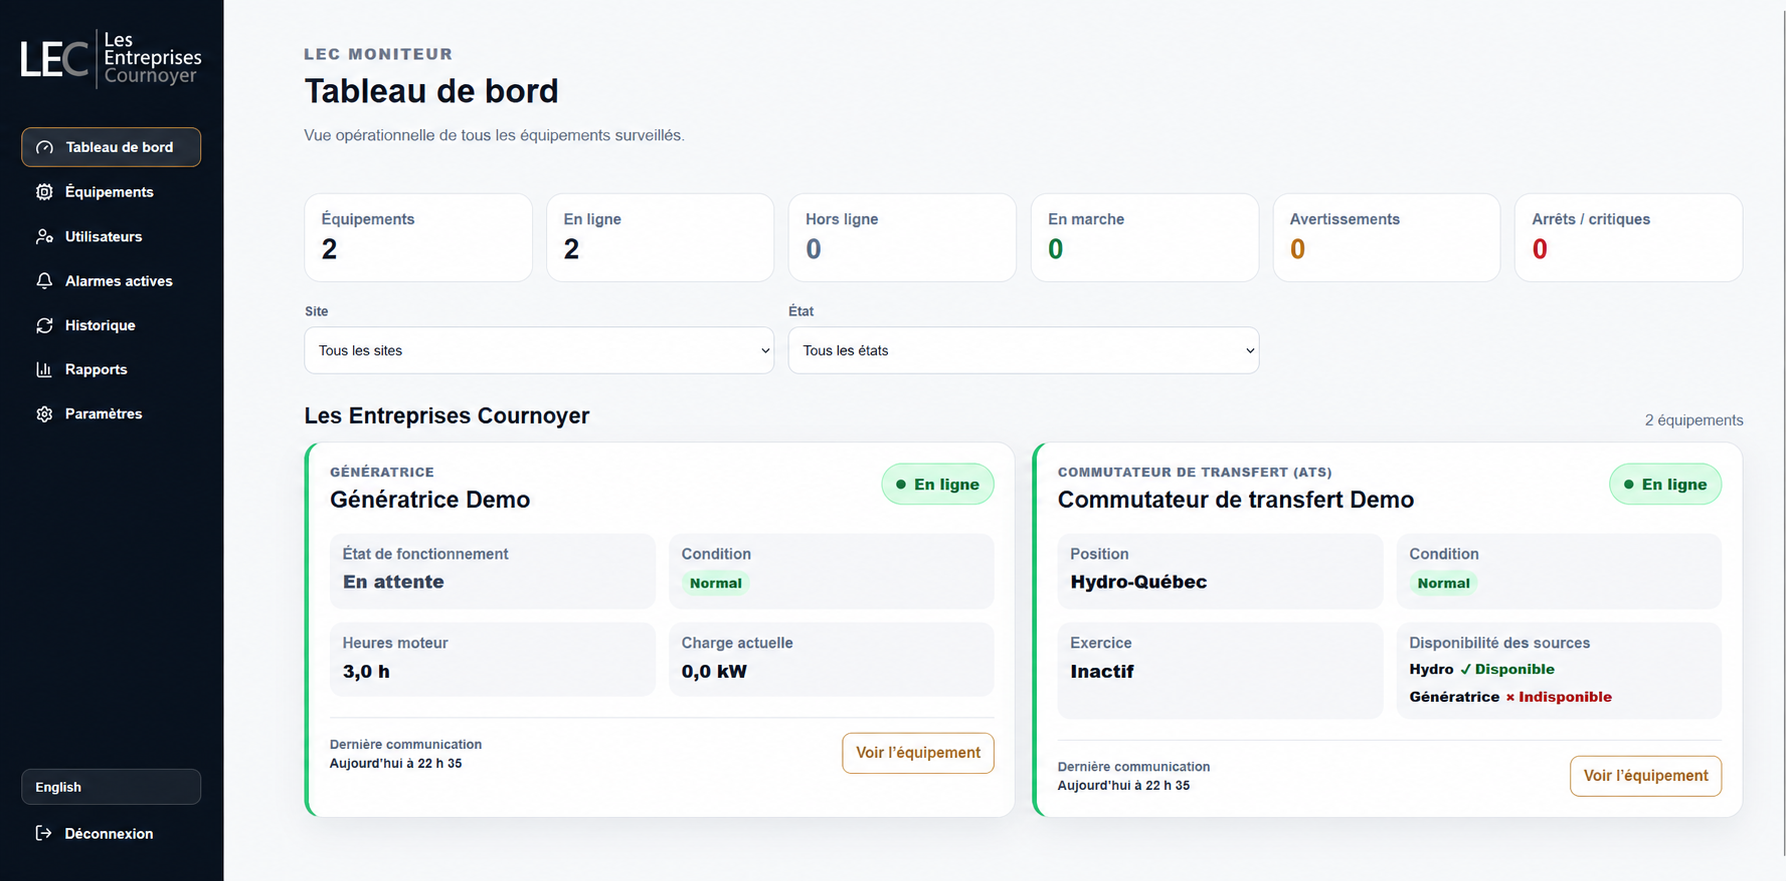1786x881 pixels.
Task: Click the '3,0 h' engine hours value
Action: coord(366,672)
